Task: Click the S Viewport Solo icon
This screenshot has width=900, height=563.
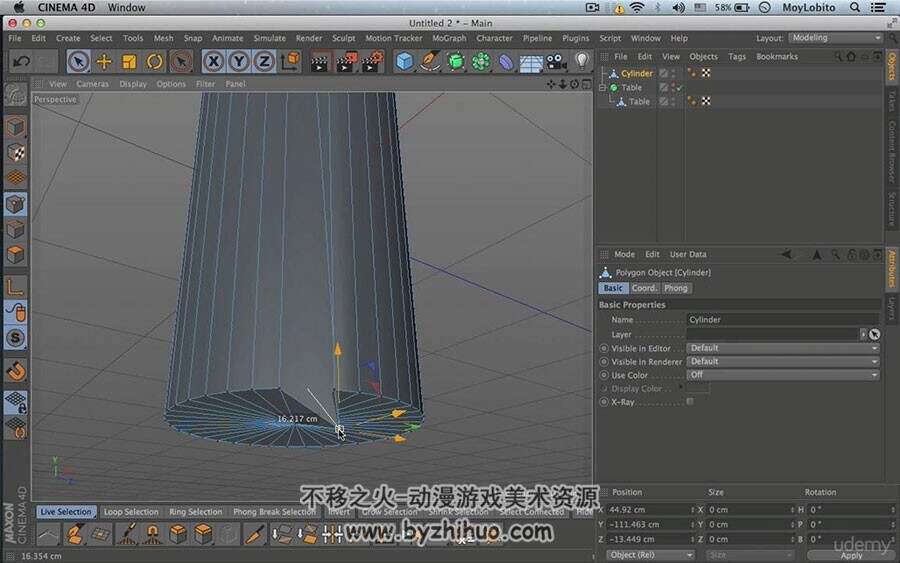Action: coord(15,338)
